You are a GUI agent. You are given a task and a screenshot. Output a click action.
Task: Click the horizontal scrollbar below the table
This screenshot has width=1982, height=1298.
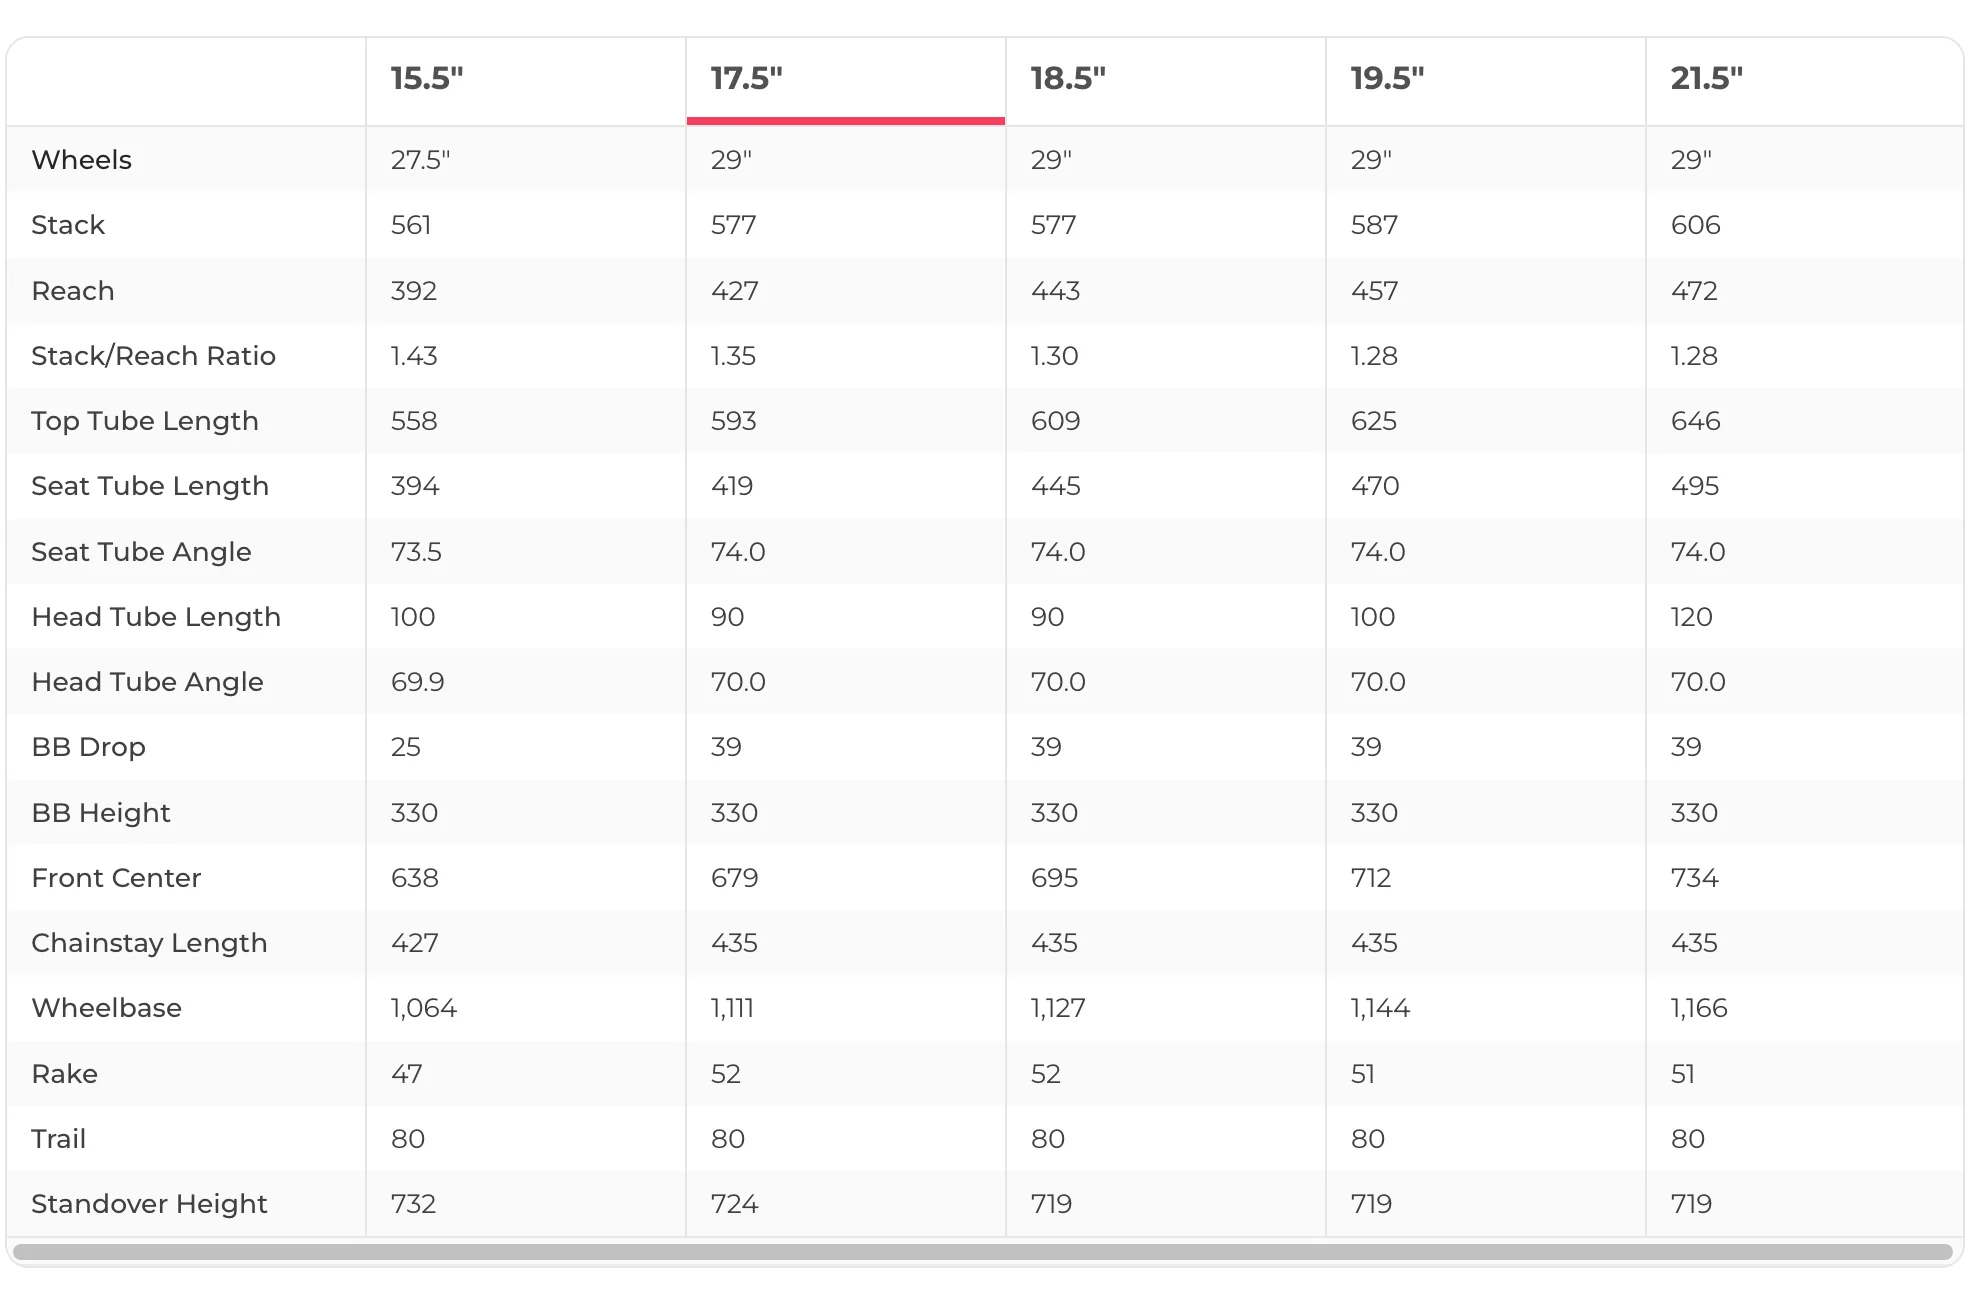pos(982,1252)
